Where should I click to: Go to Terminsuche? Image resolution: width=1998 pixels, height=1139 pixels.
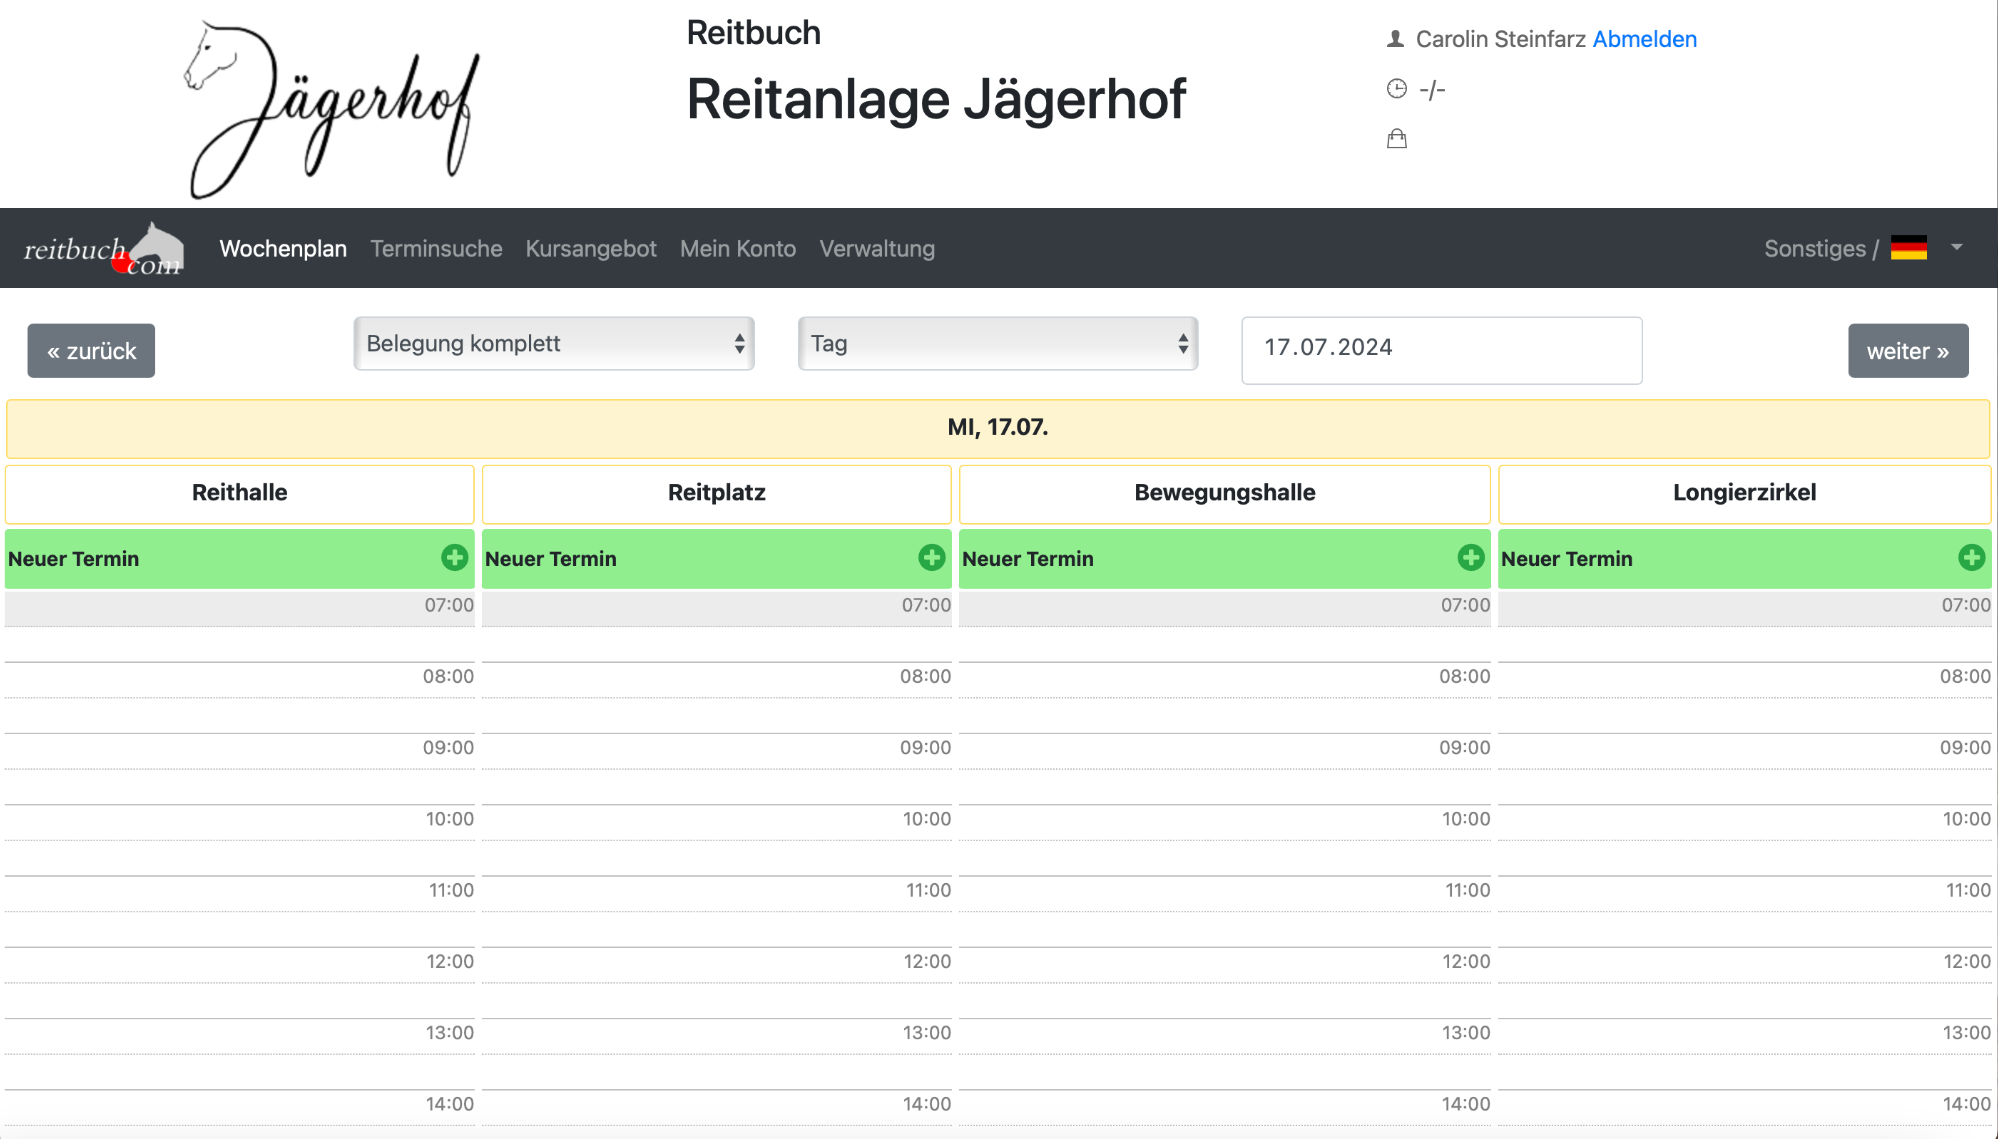436,249
